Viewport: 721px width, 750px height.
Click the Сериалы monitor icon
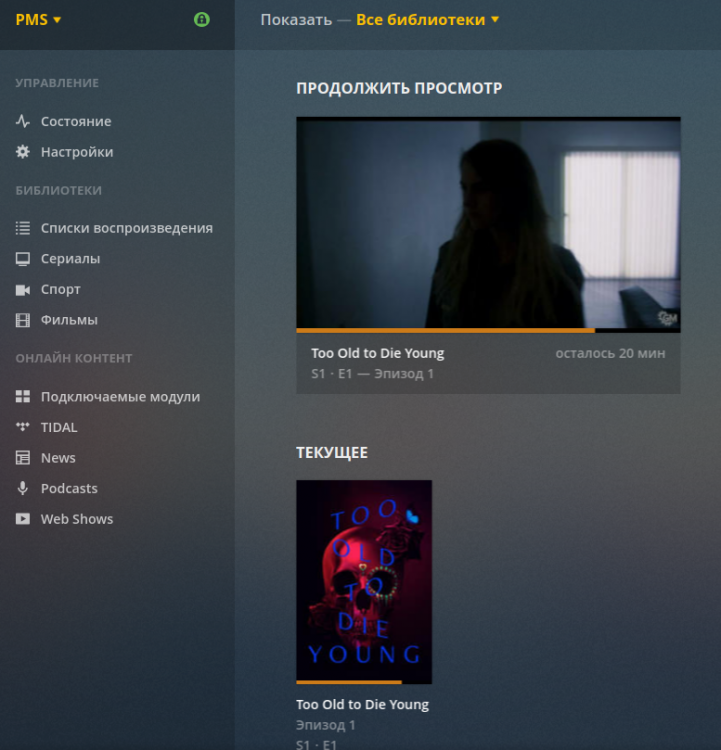(23, 259)
